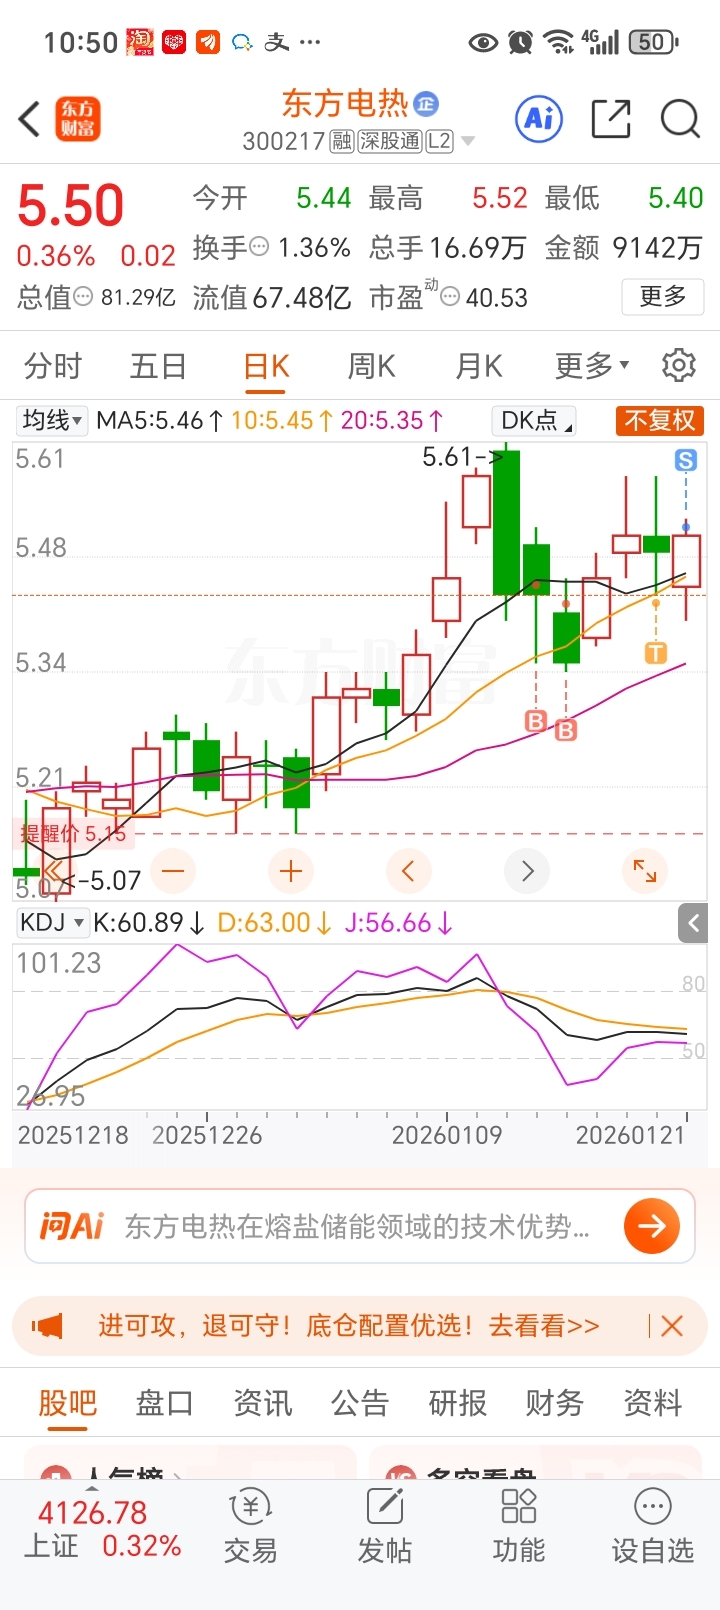Open the search magnifier icon
The width and height of the screenshot is (720, 1610).
tap(680, 119)
